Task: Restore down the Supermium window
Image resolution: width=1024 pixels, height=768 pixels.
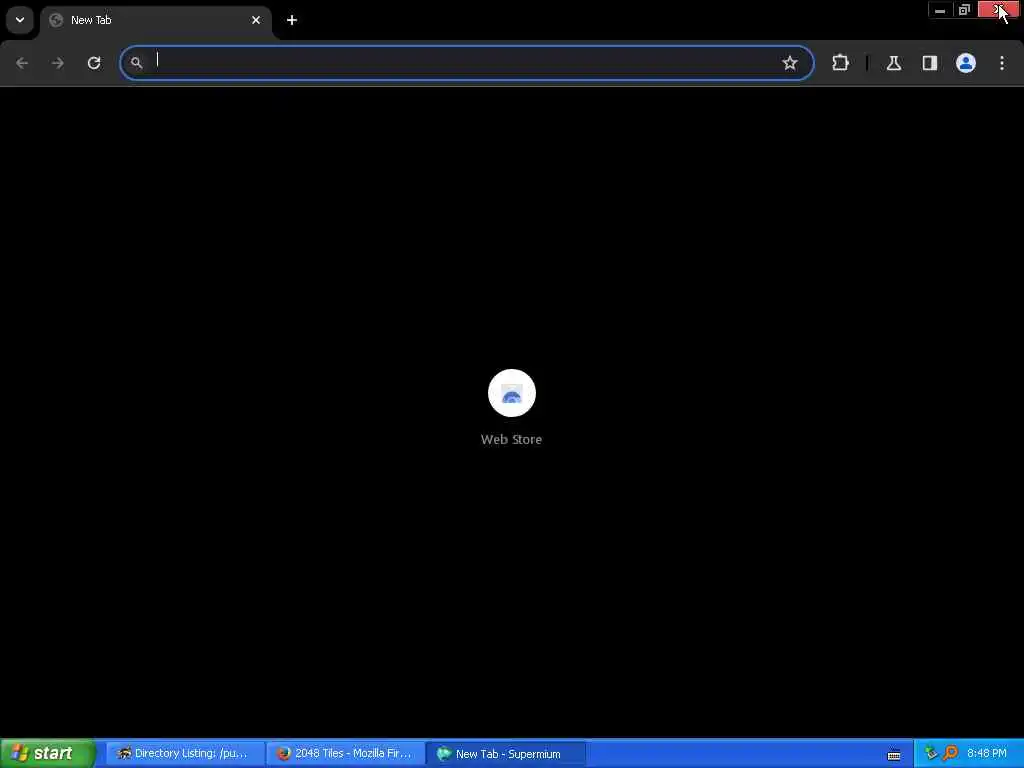Action: click(x=965, y=10)
